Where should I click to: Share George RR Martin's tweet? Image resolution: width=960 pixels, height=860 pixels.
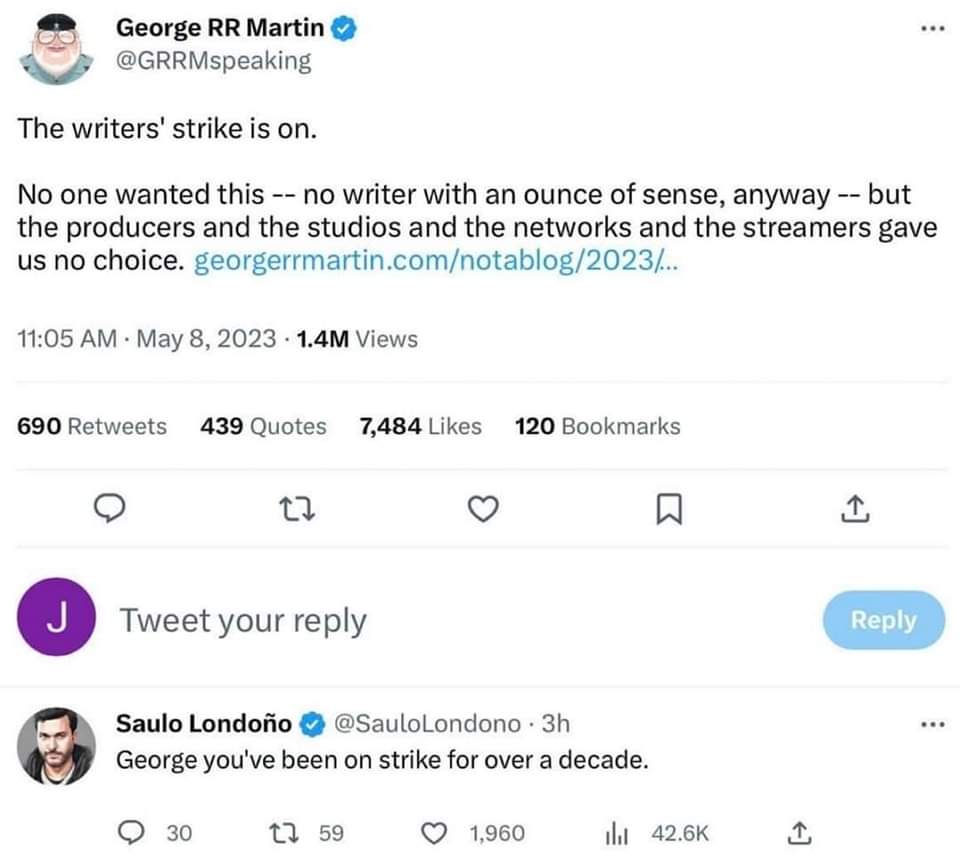coord(852,511)
